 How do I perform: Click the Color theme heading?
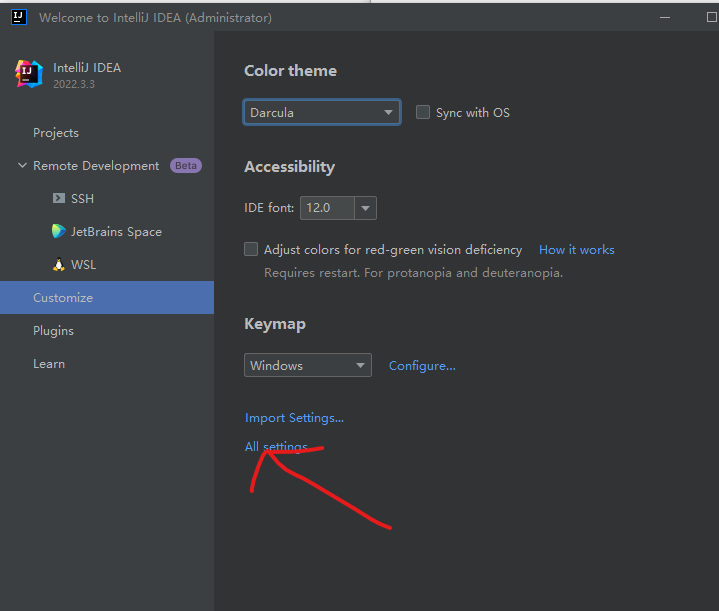(x=290, y=71)
